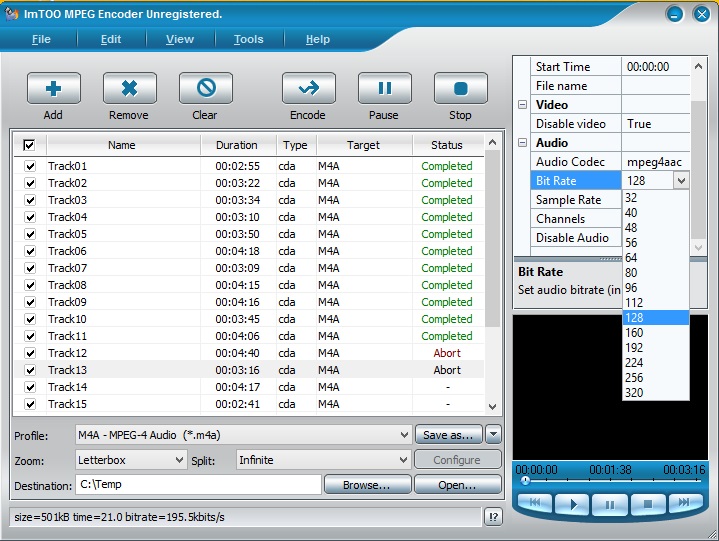Collapse the Audio properties section
The height and width of the screenshot is (541, 719).
[522, 143]
